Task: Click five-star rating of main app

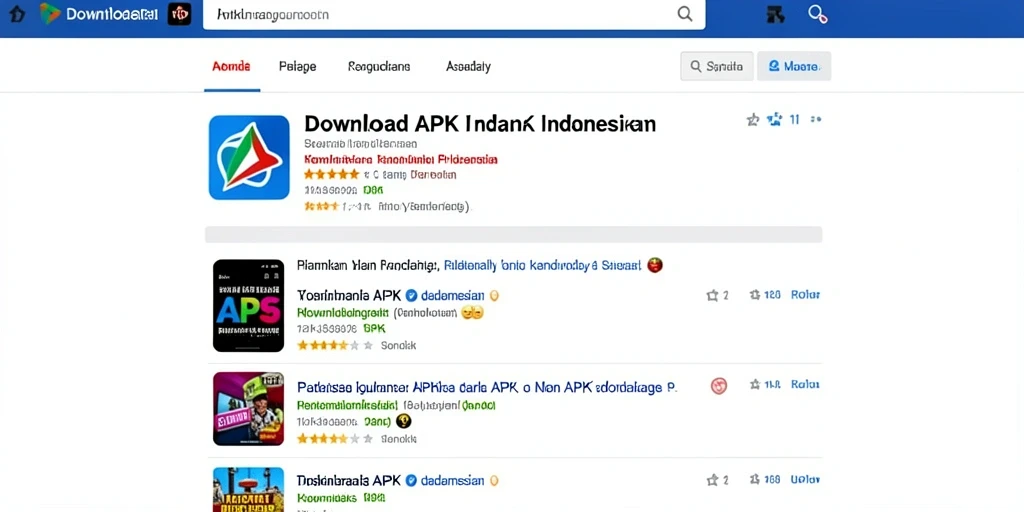Action: [332, 174]
